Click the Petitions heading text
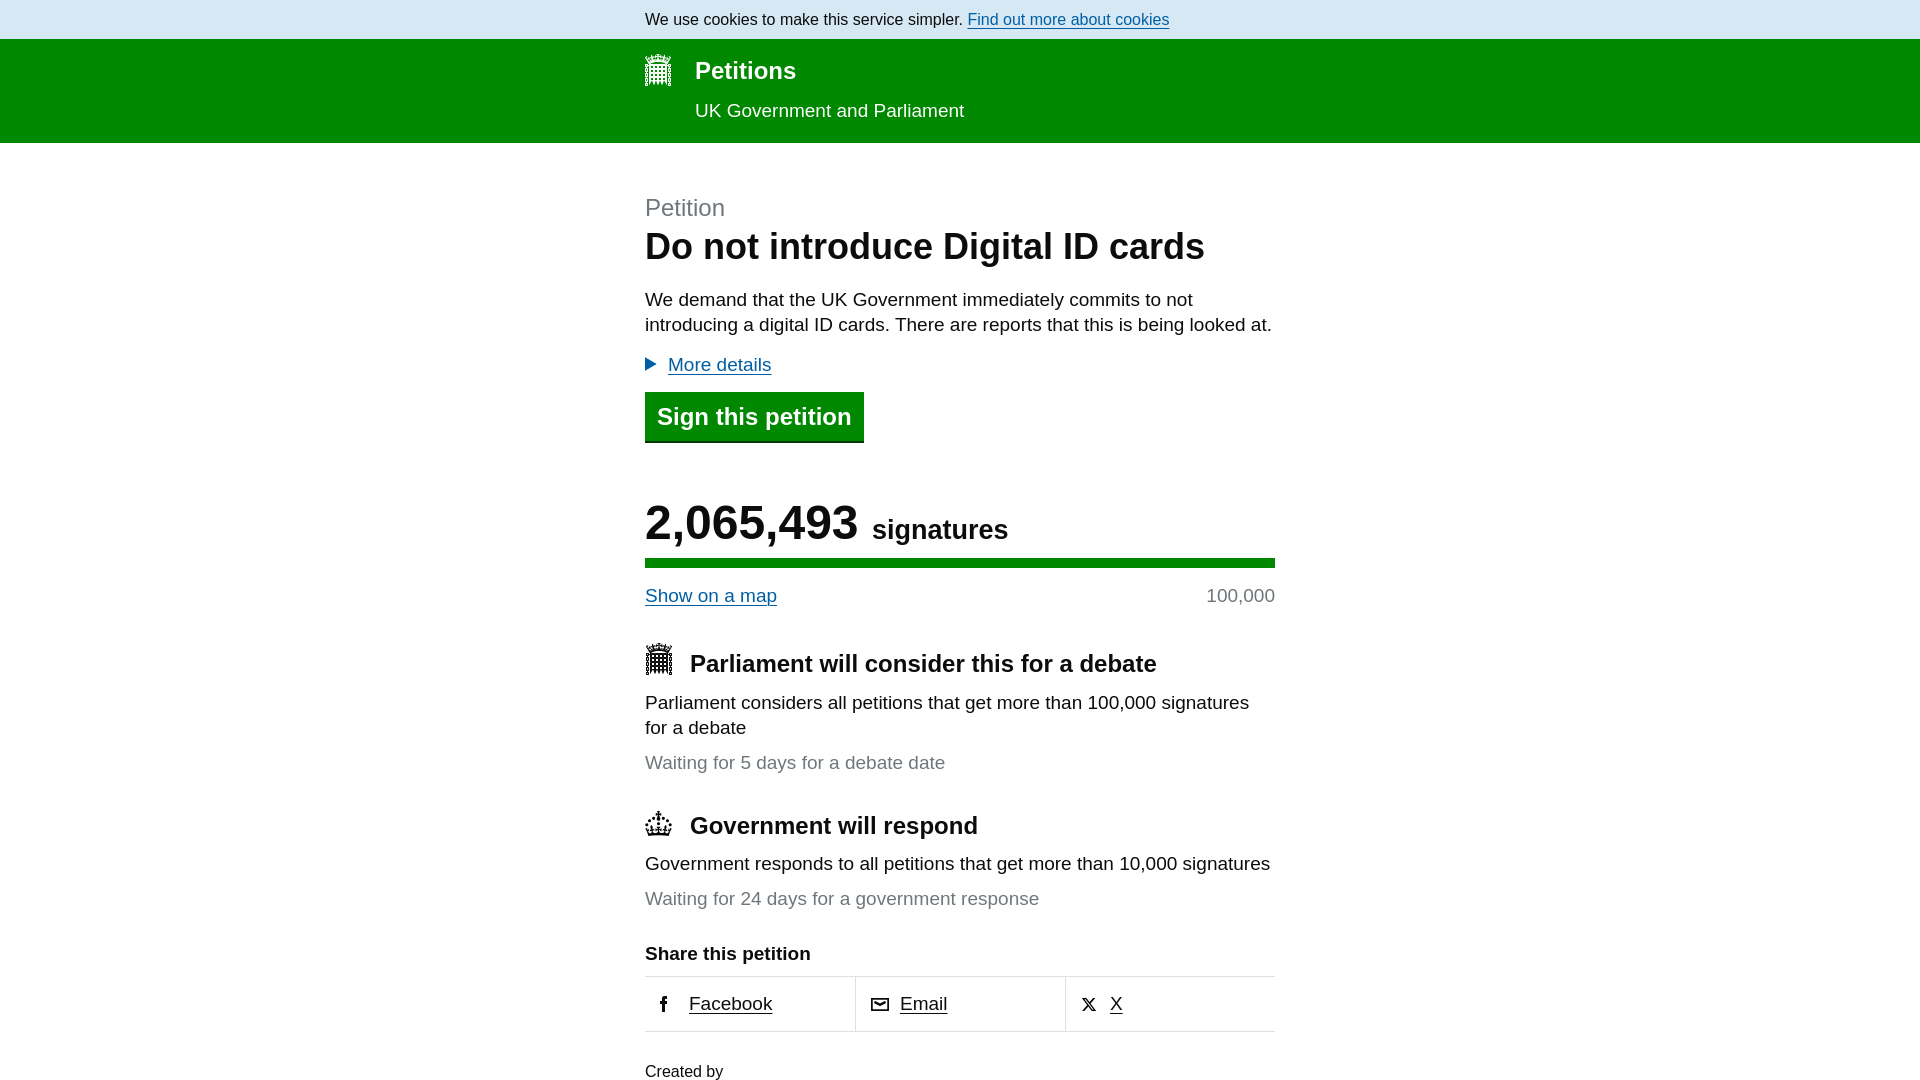 pos(745,70)
